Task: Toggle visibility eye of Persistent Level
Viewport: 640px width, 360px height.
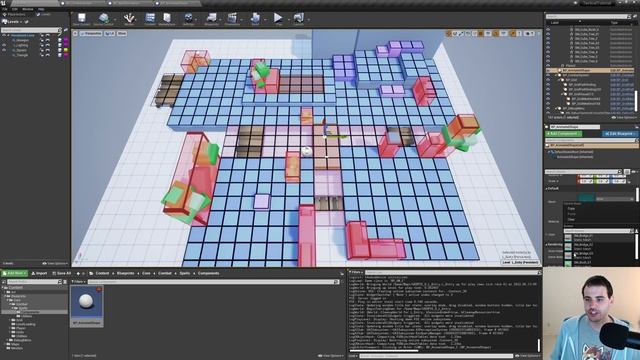Action: (x=4, y=36)
